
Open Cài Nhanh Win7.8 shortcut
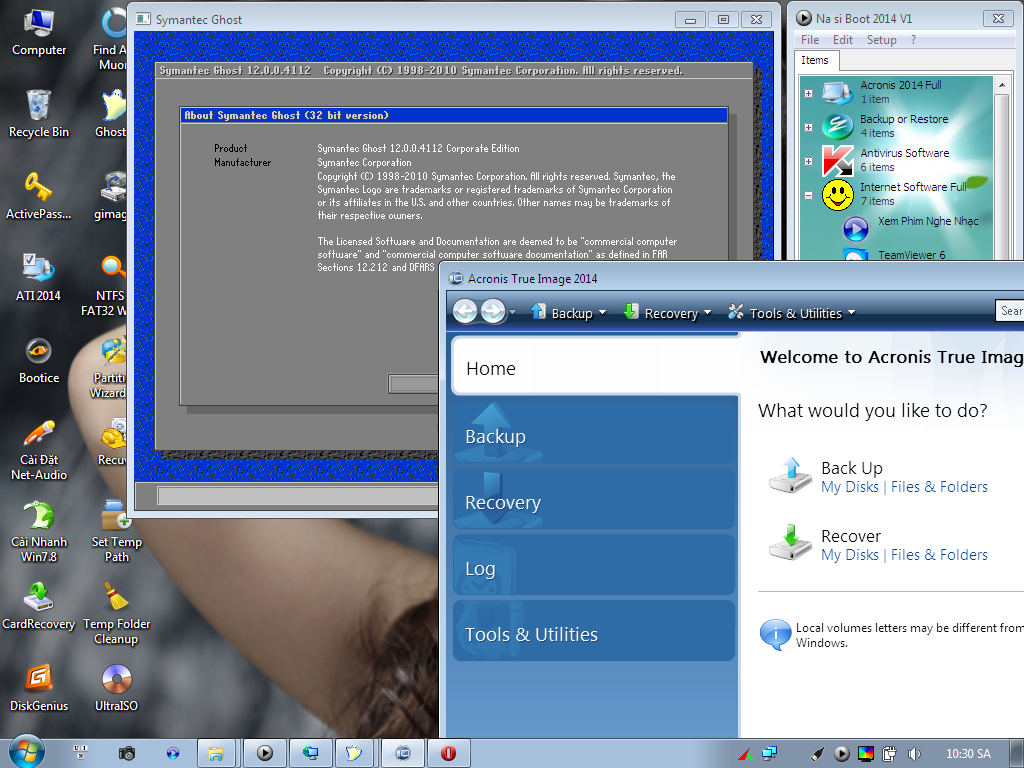(x=39, y=531)
